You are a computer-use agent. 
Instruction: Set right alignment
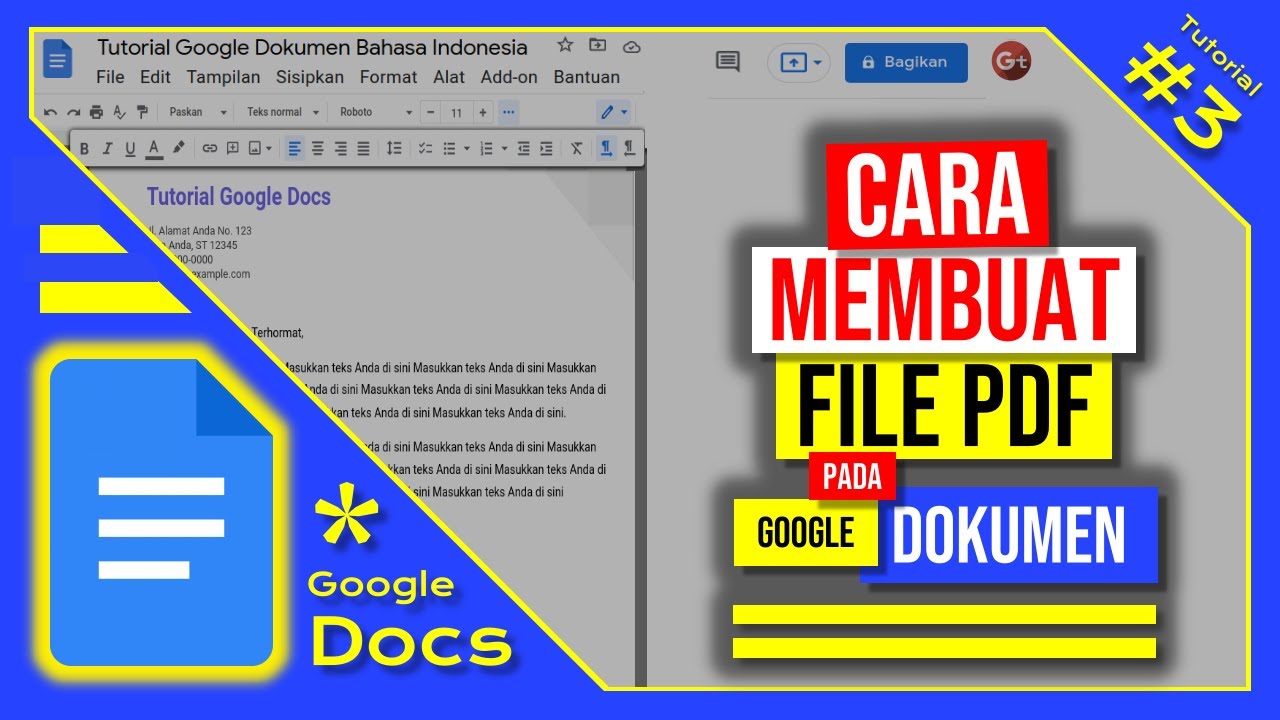click(x=341, y=148)
